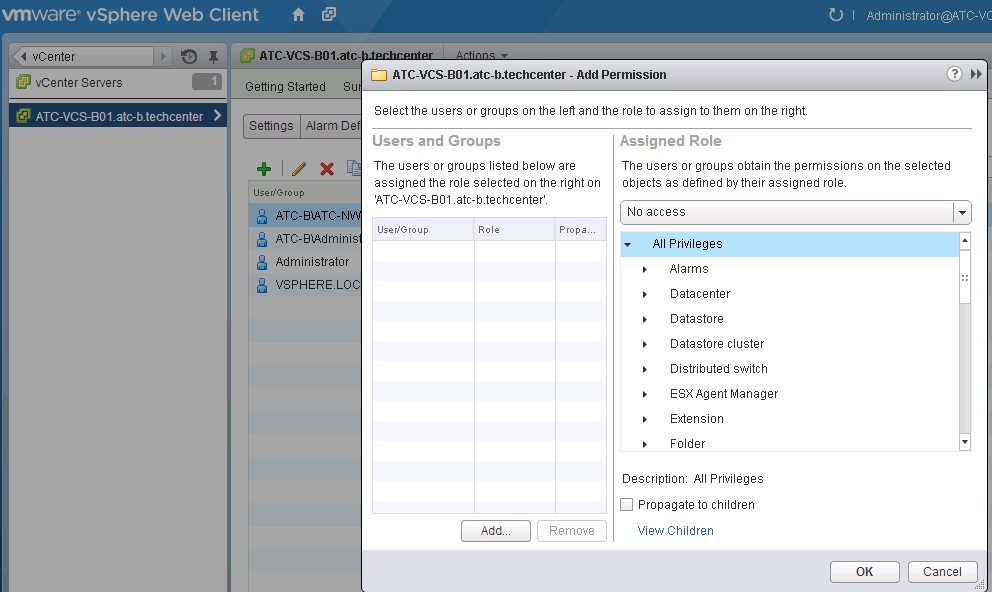Click the Home icon in the header
This screenshot has height=592, width=992.
point(298,15)
